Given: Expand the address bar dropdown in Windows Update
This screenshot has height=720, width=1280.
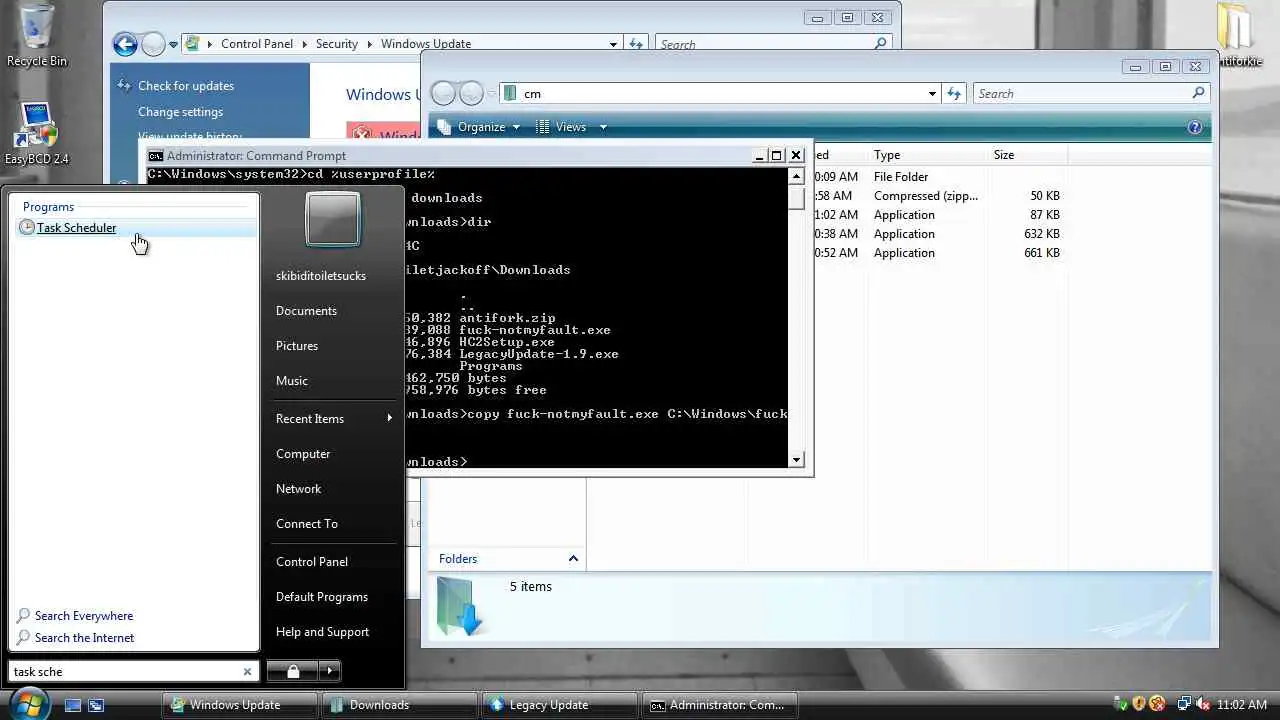Looking at the screenshot, I should pyautogui.click(x=614, y=44).
